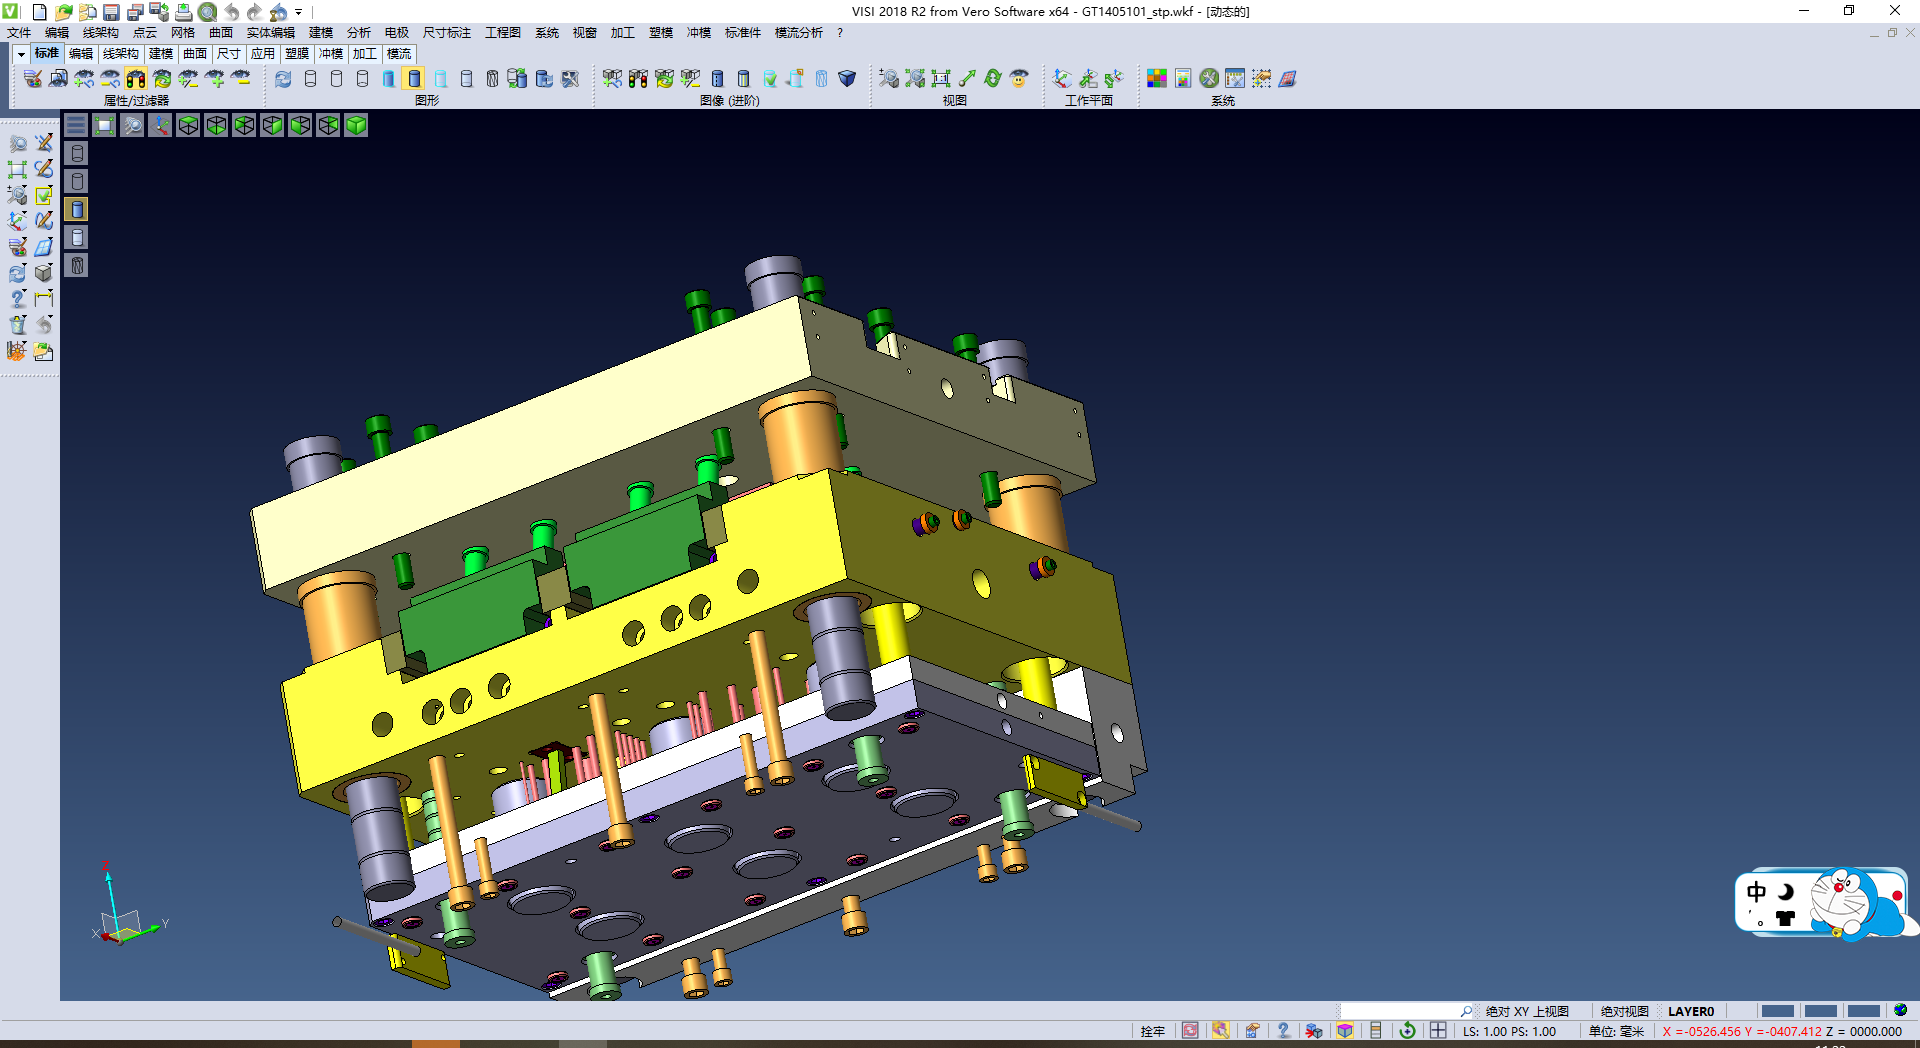Select the 1:1 zoom fit icon
Viewport: 1920px width, 1048px height.
click(941, 79)
